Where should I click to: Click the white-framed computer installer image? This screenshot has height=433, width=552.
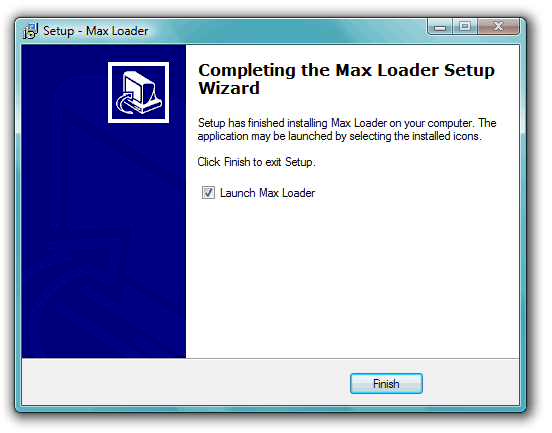138,93
